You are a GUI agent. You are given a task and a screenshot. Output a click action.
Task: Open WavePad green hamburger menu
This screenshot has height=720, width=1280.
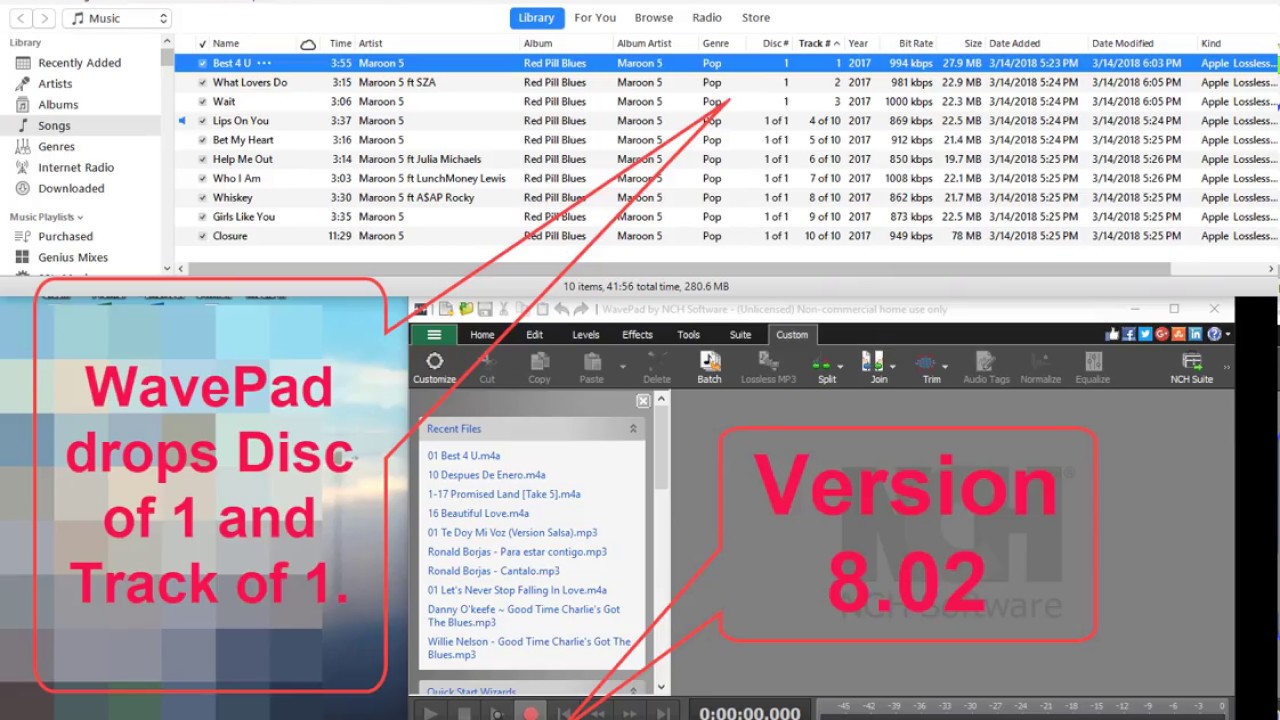pos(434,335)
